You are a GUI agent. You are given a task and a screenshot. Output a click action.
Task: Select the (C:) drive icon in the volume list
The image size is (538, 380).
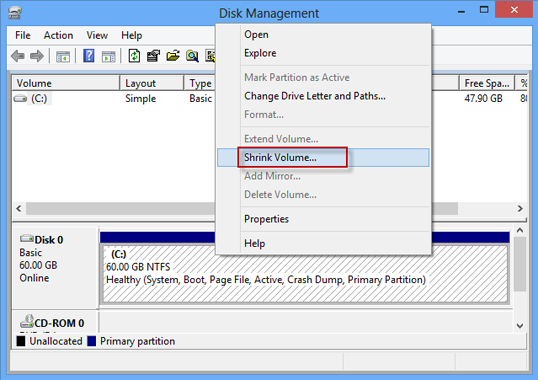click(20, 98)
